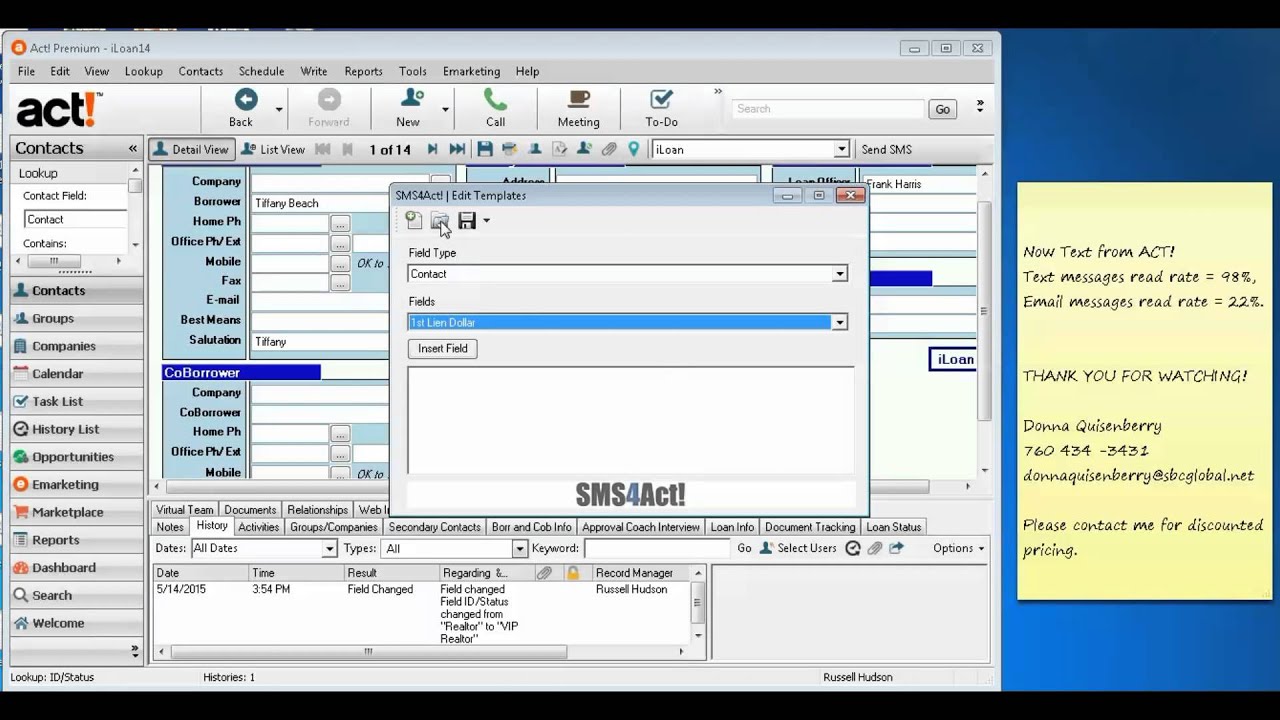
Task: Go to the next contact record
Action: (x=432, y=149)
